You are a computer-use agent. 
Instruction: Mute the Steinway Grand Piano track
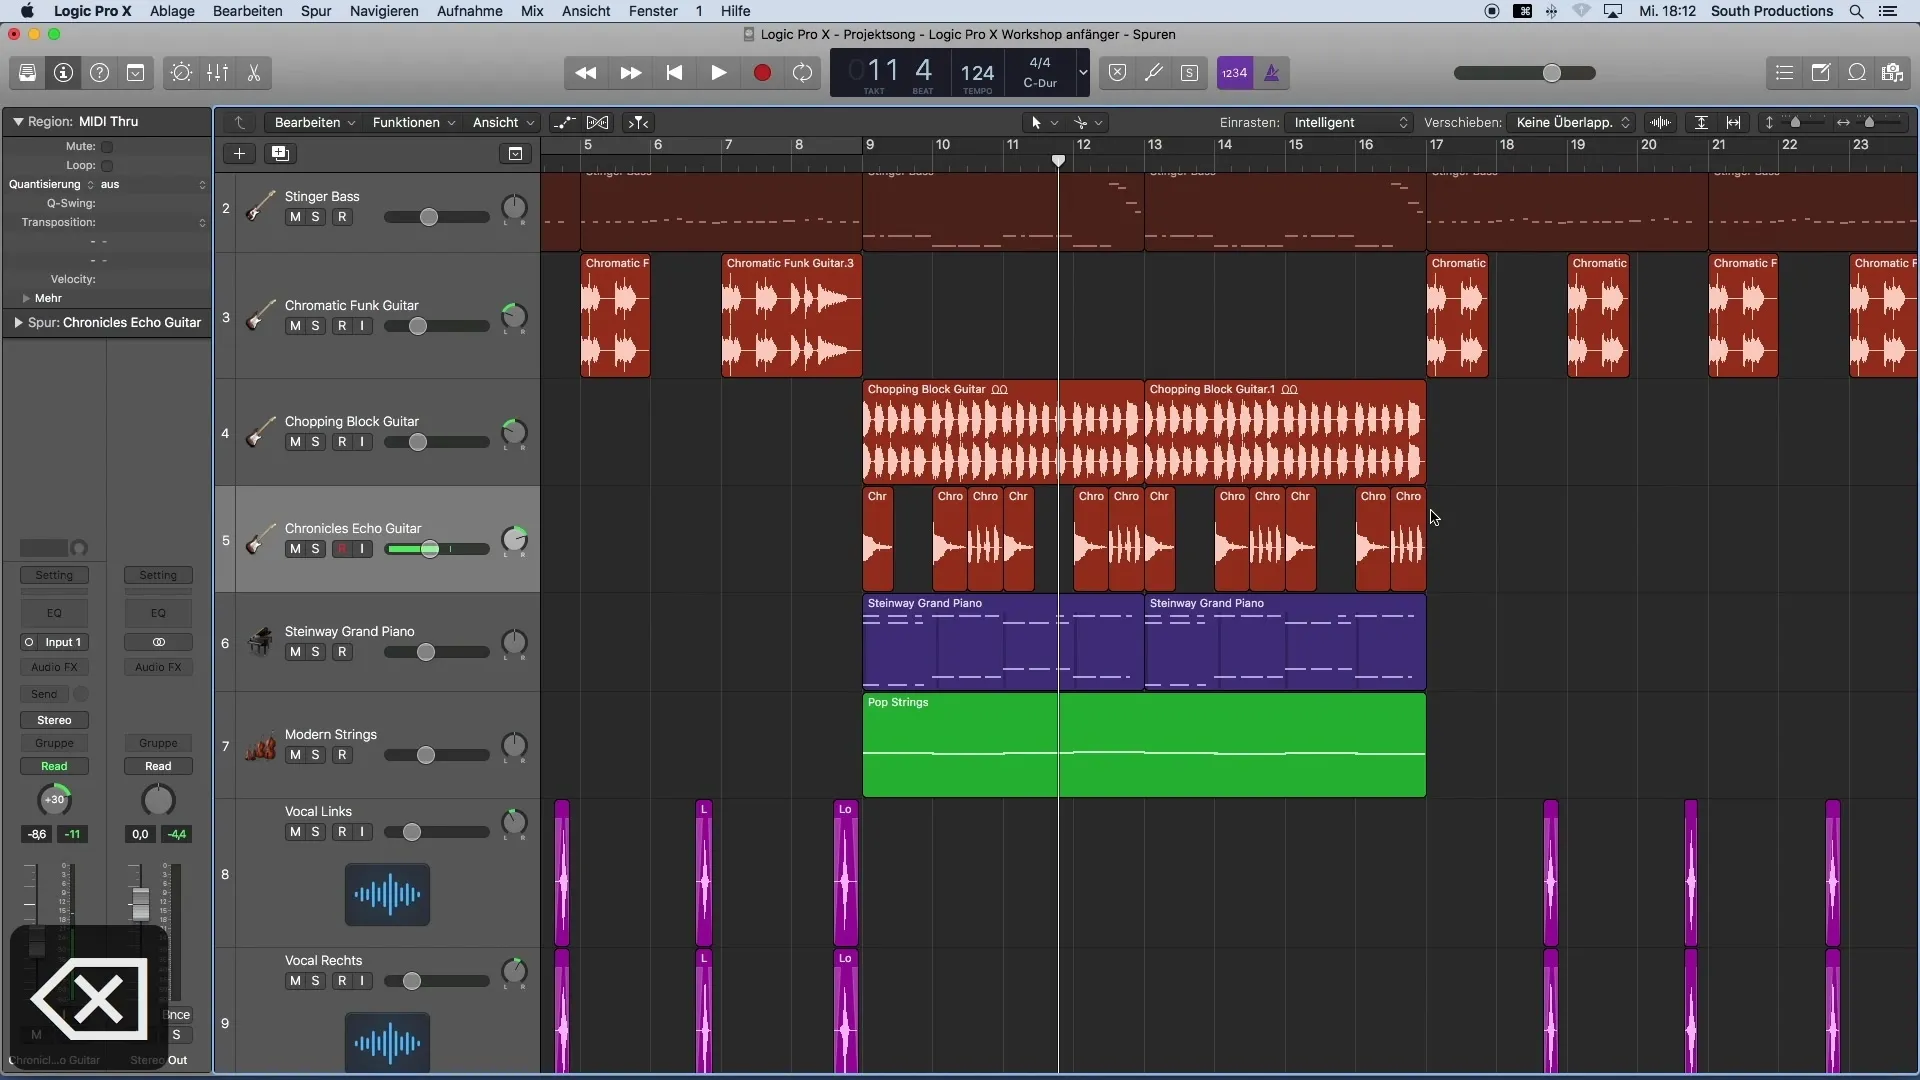coord(293,651)
